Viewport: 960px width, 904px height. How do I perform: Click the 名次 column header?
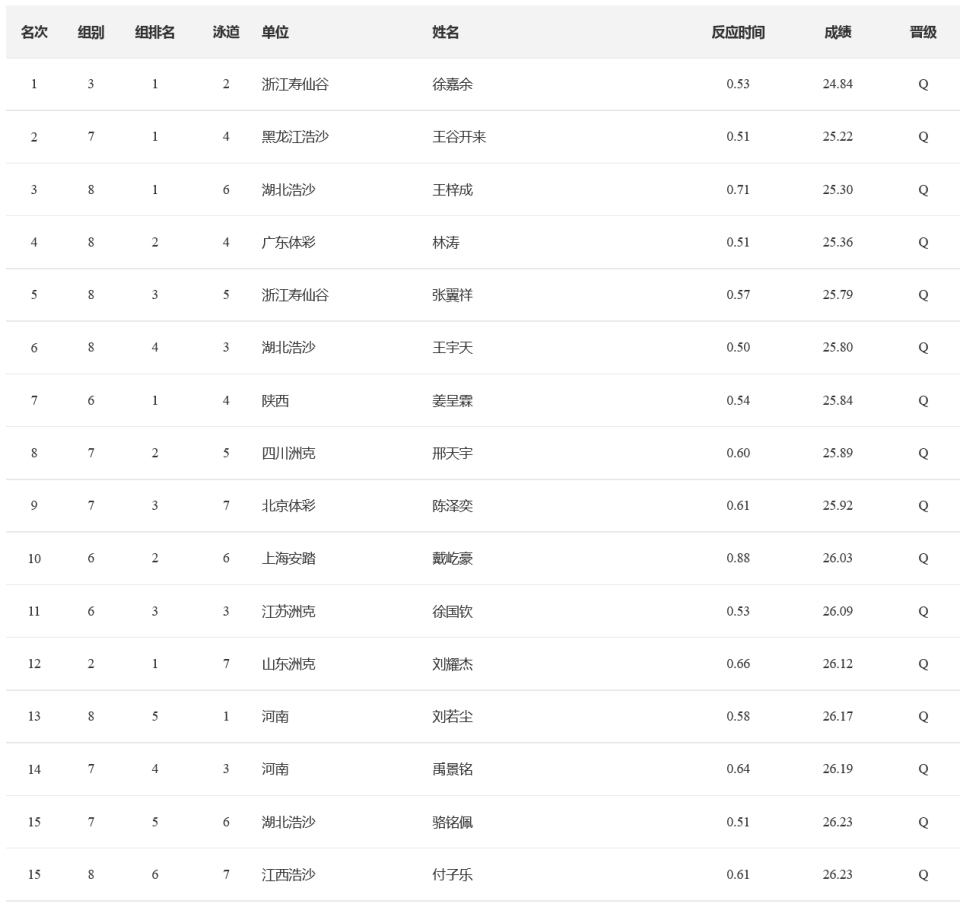[x=34, y=32]
